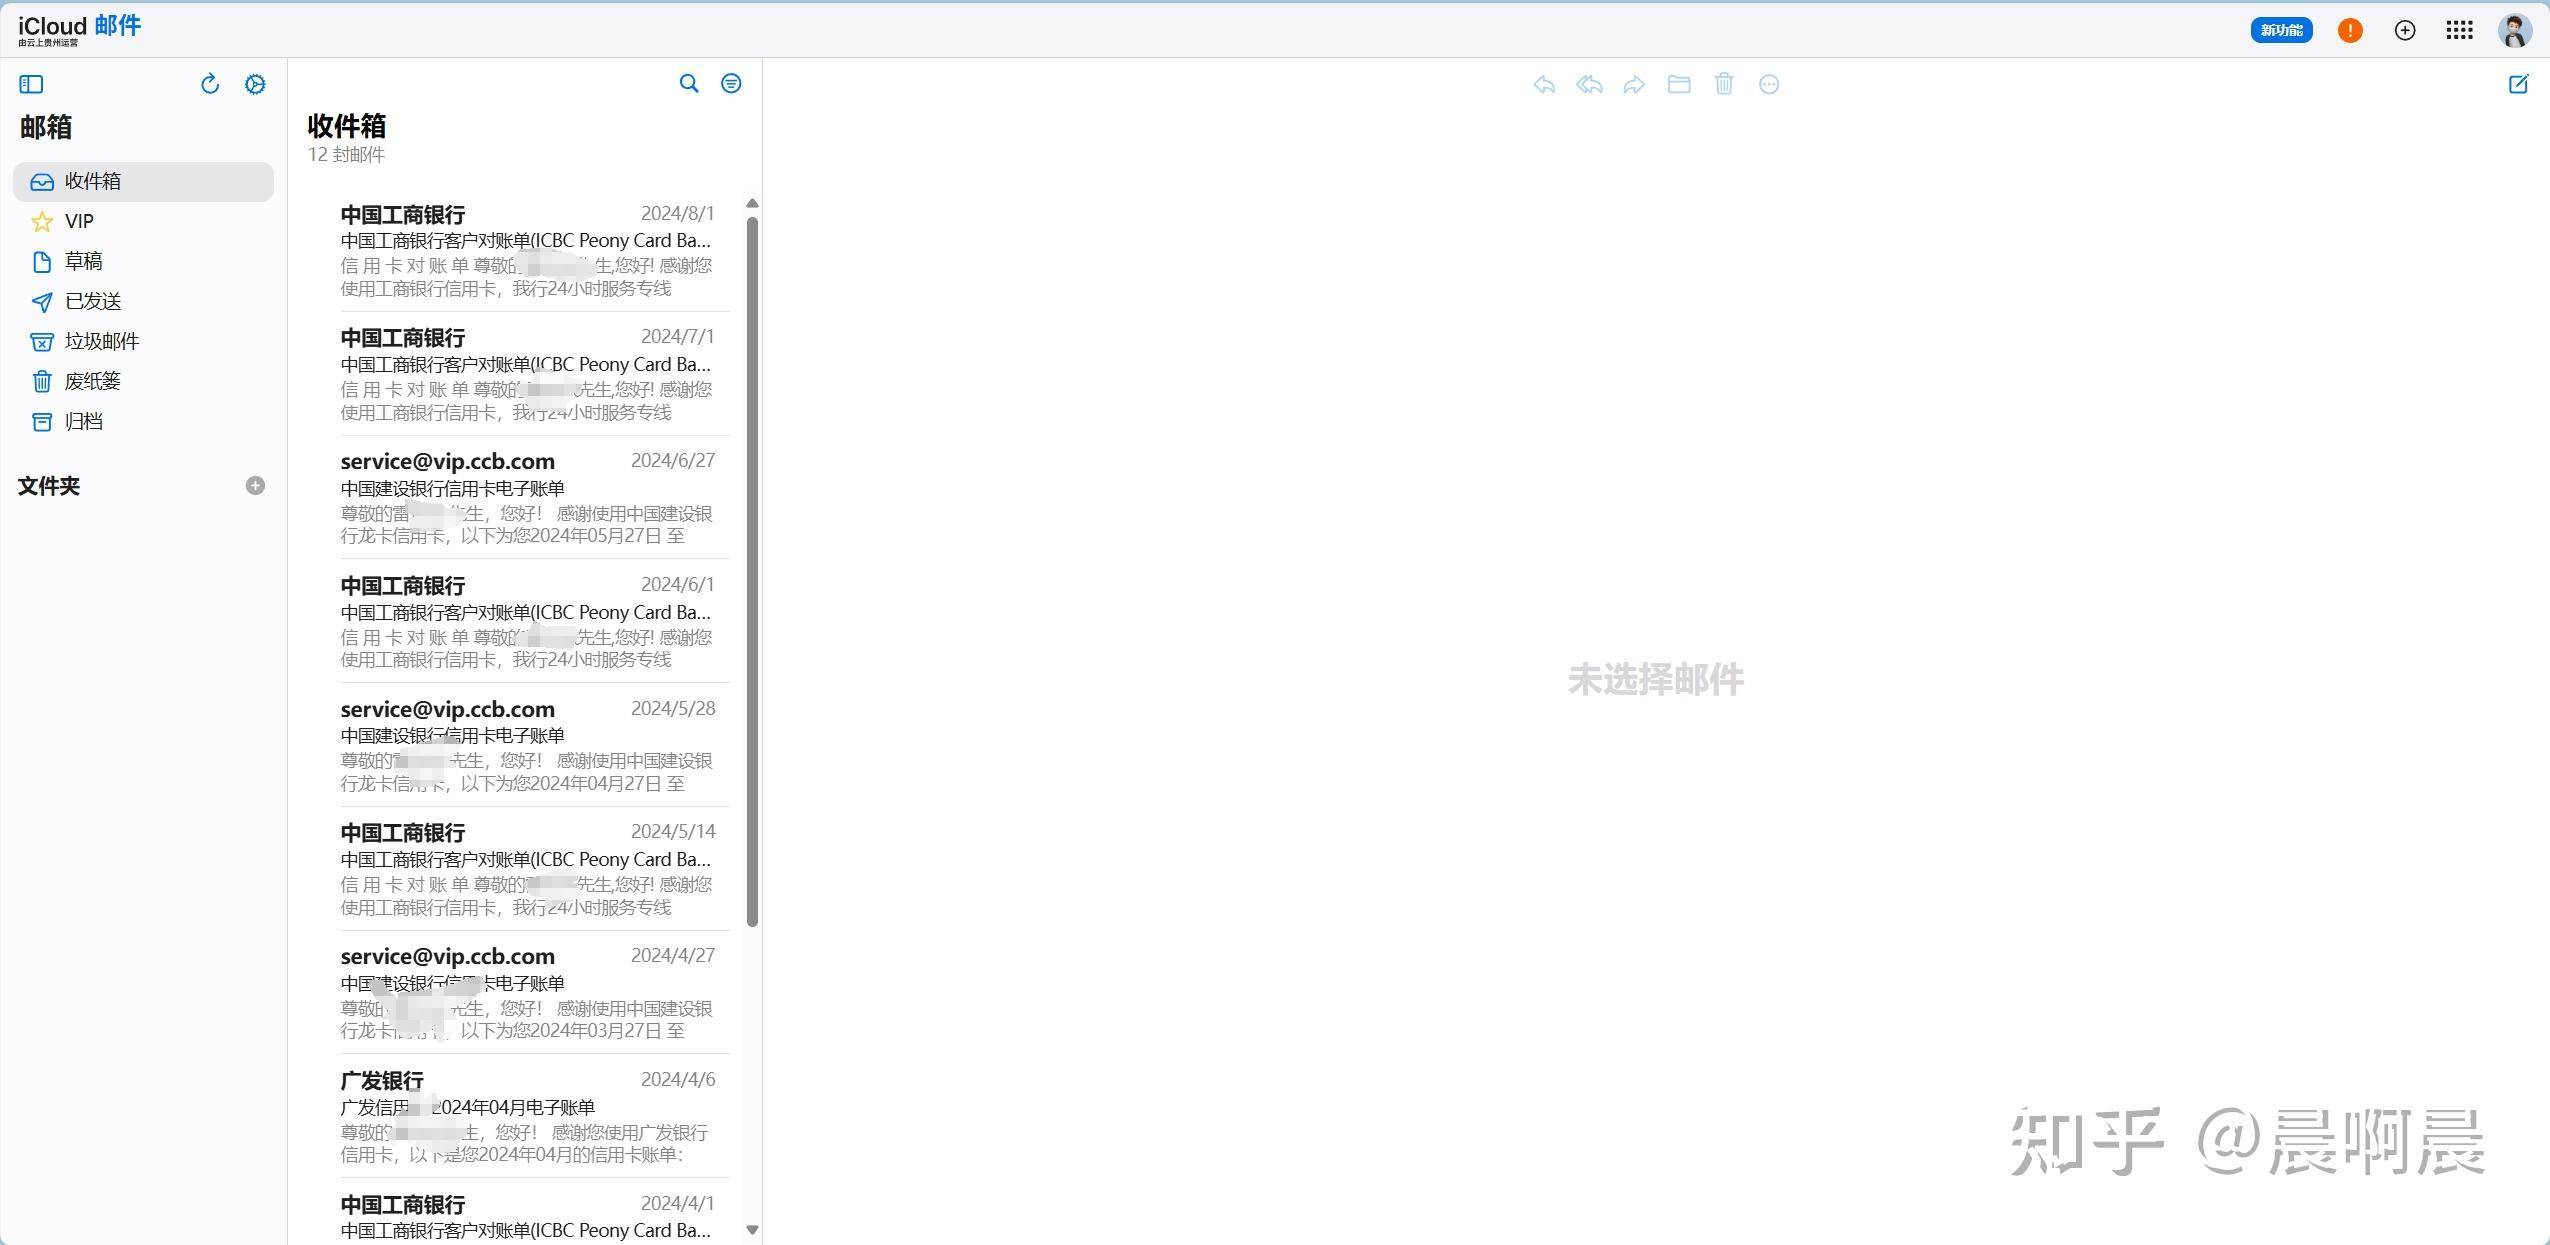Delete message with the trash toolbar icon

pyautogui.click(x=1724, y=84)
